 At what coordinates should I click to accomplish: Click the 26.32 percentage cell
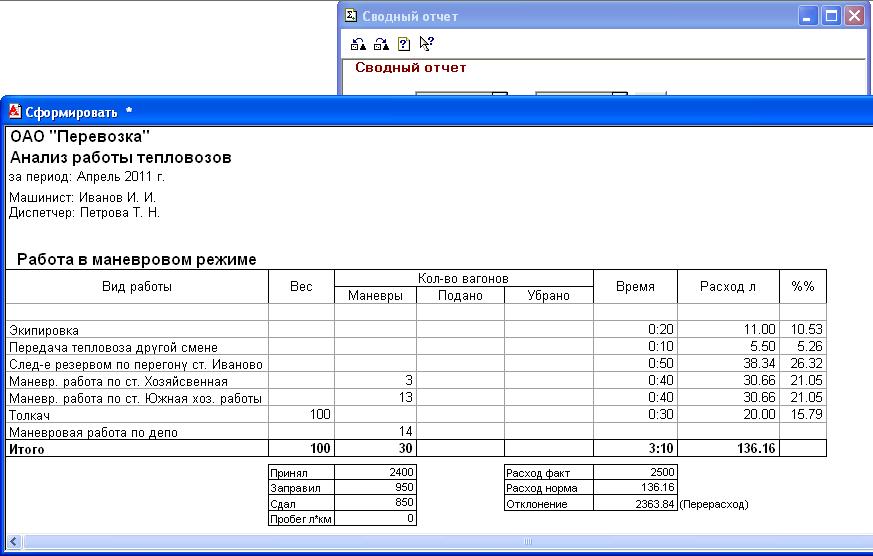pyautogui.click(x=807, y=363)
